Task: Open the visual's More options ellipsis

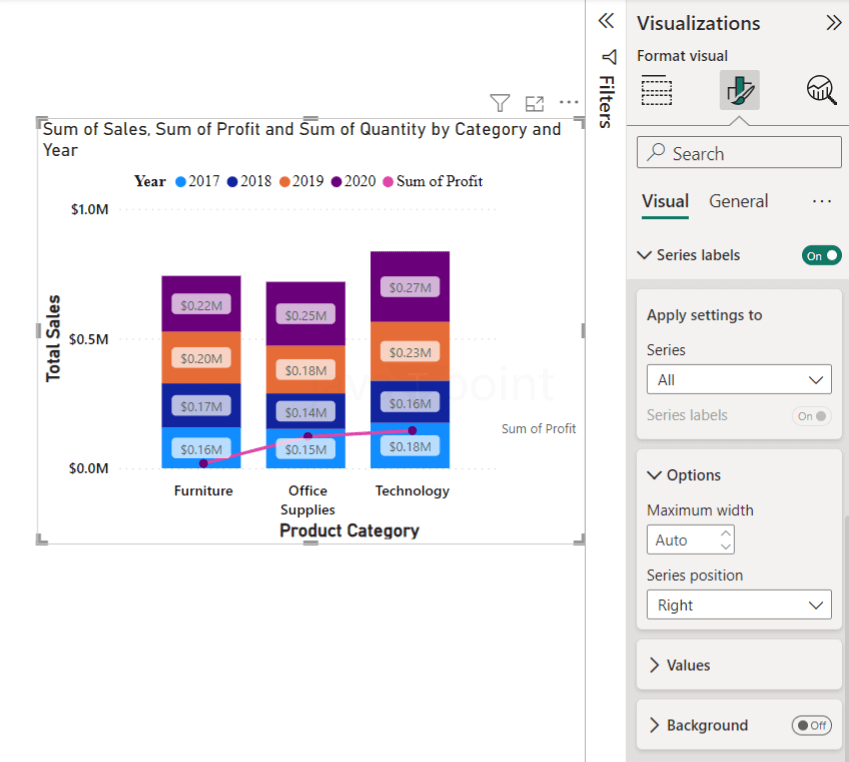Action: 569,102
